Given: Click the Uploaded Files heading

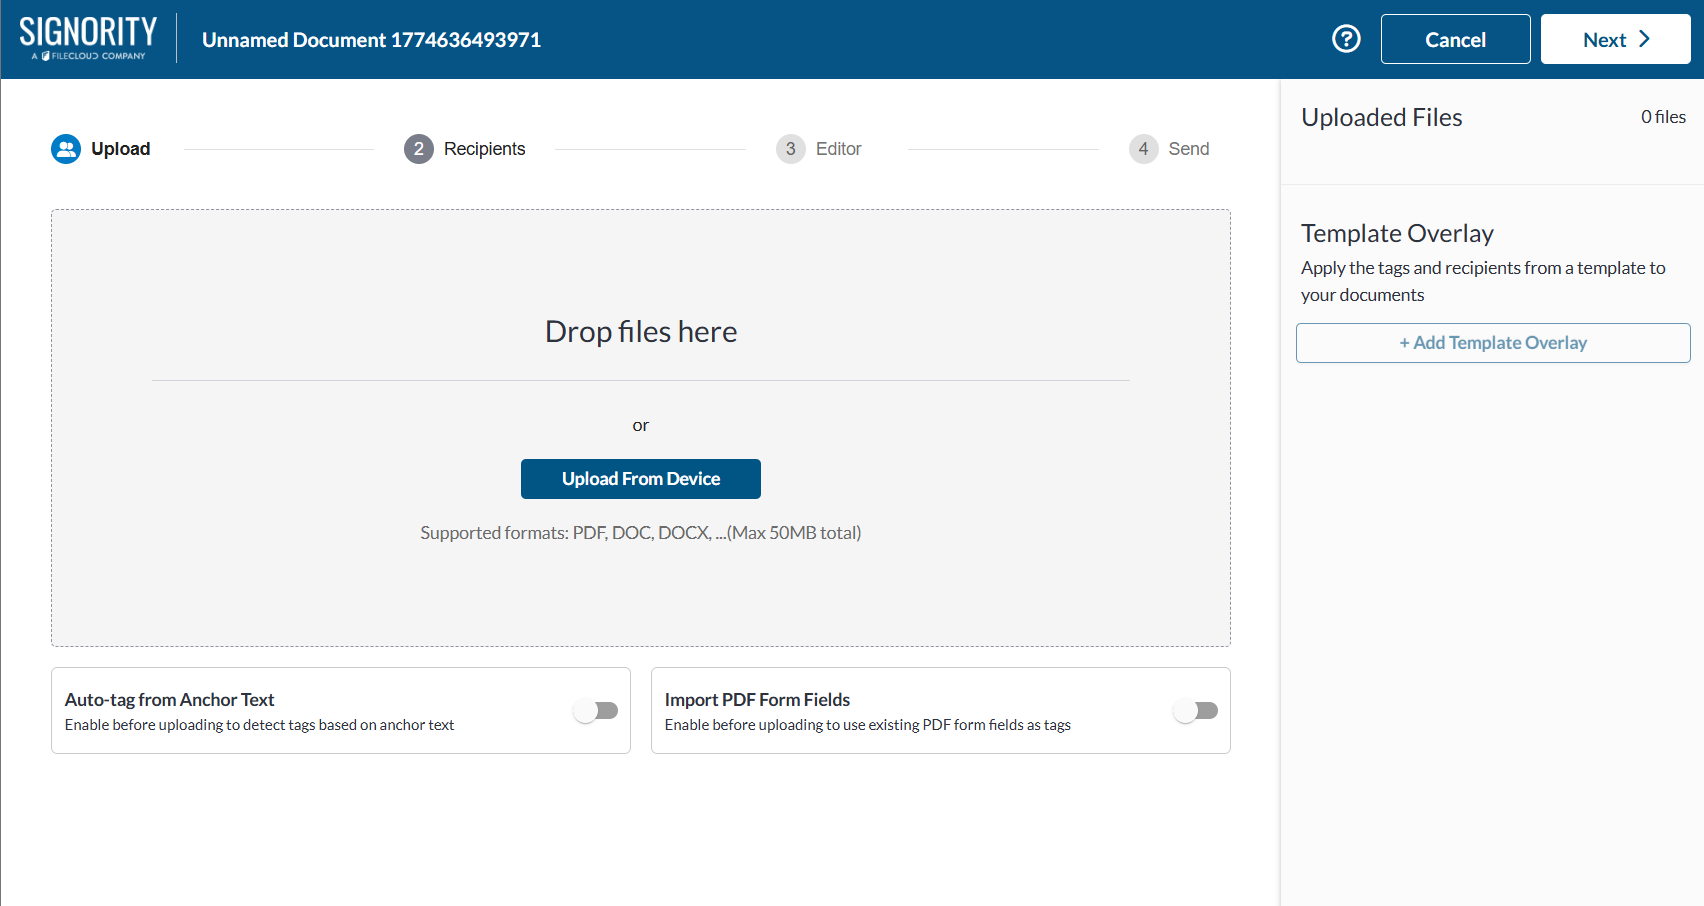Looking at the screenshot, I should (x=1381, y=118).
